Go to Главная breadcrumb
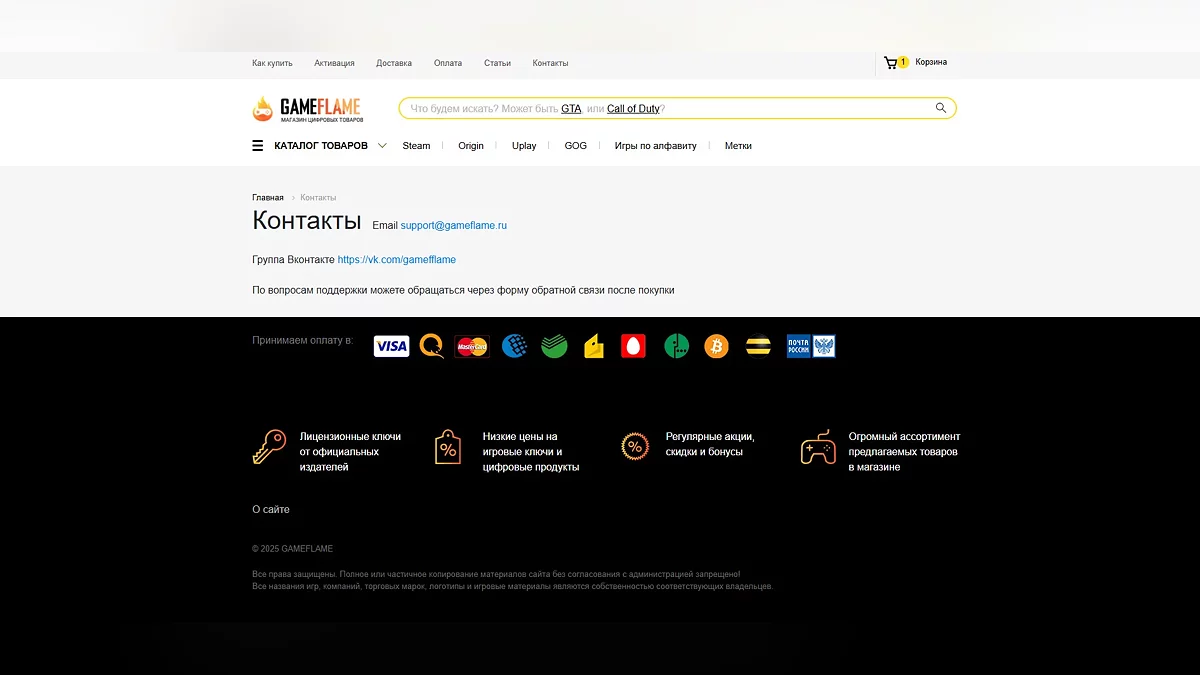 point(268,198)
